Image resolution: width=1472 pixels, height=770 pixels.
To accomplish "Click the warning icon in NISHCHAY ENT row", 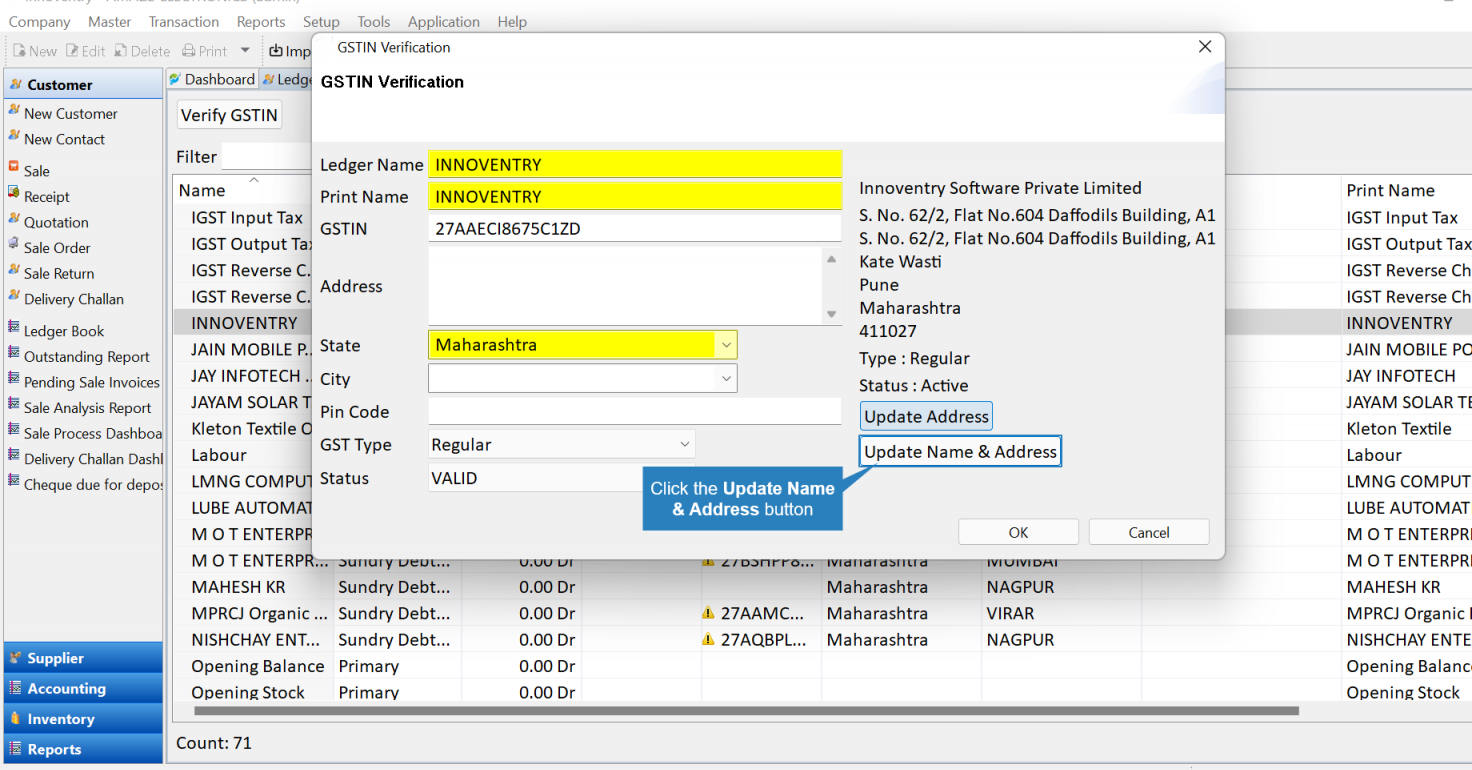I will click(x=708, y=639).
